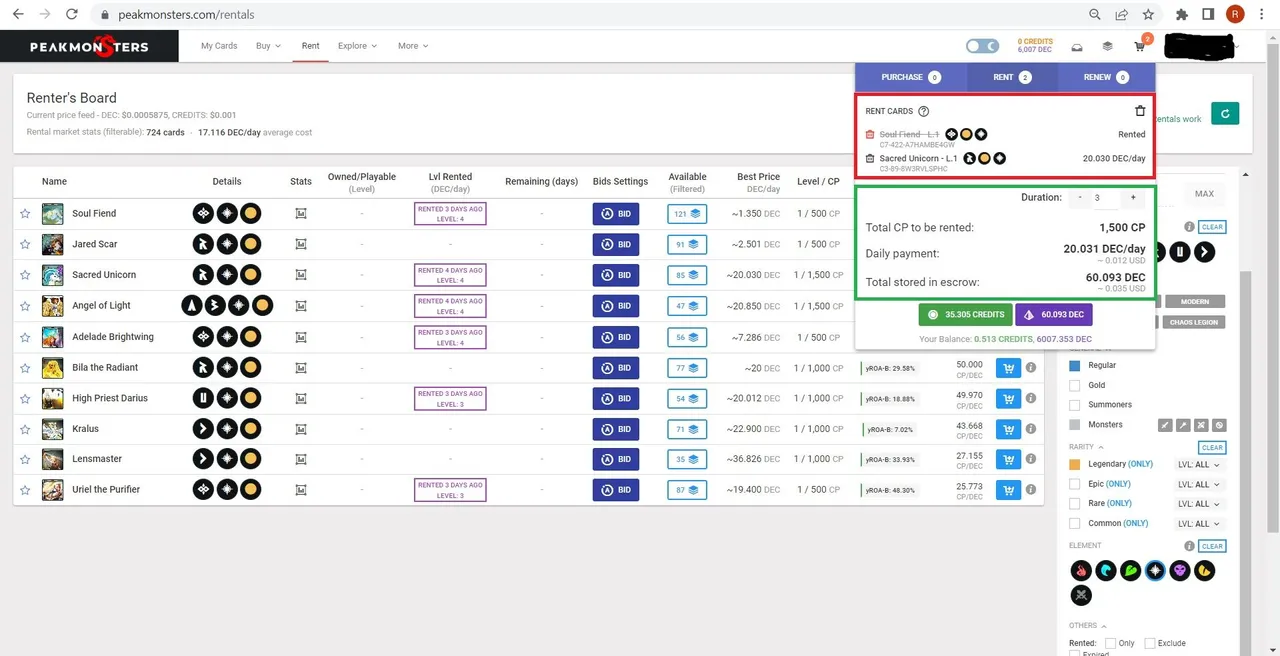Viewport: 1280px width, 656px height.
Task: Toggle the dark mode switch
Action: (982, 46)
